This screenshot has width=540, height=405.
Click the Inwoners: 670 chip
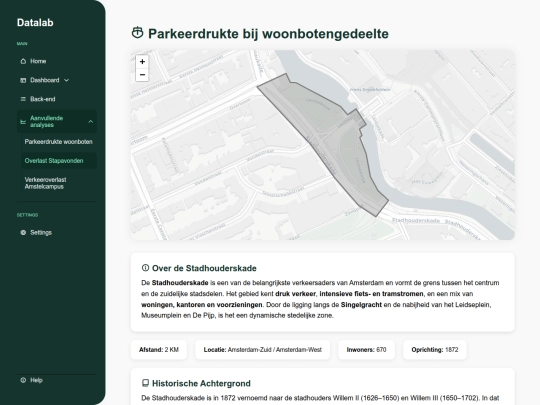tap(366, 350)
